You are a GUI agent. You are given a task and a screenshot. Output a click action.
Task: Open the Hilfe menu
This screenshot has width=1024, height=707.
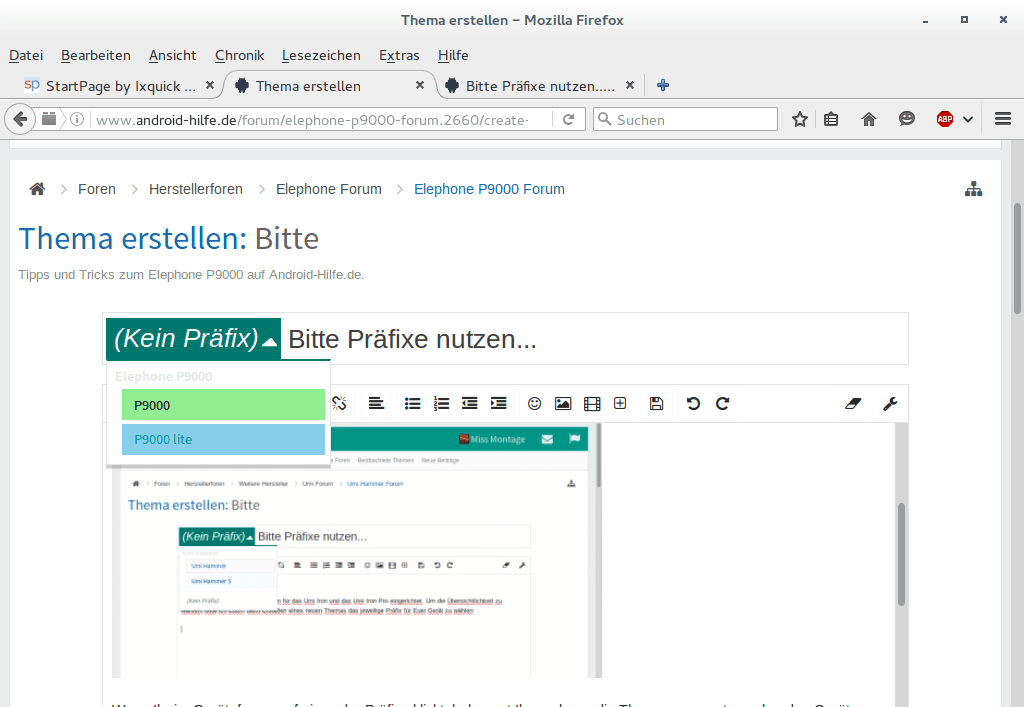453,55
